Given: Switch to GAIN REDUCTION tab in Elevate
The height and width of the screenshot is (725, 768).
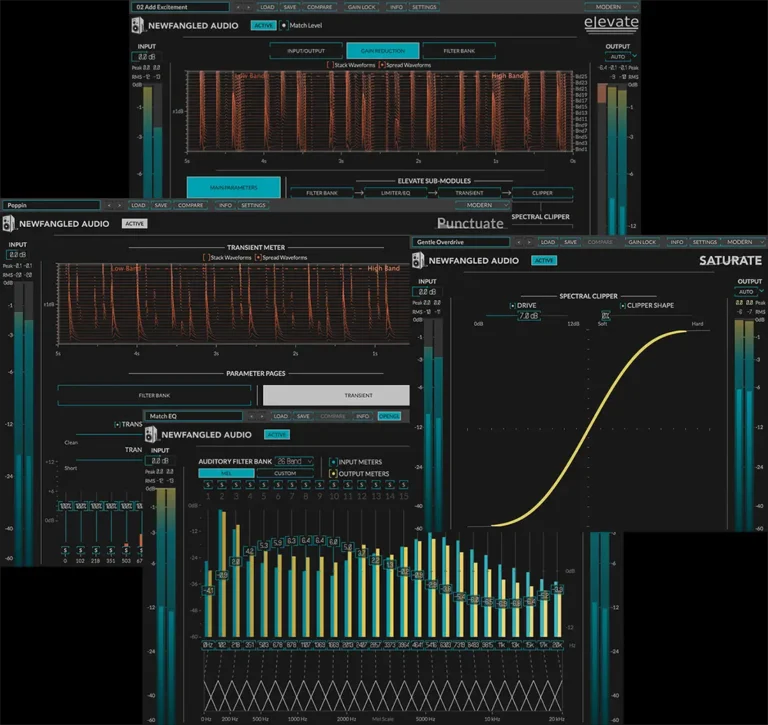Looking at the screenshot, I should click(x=383, y=50).
